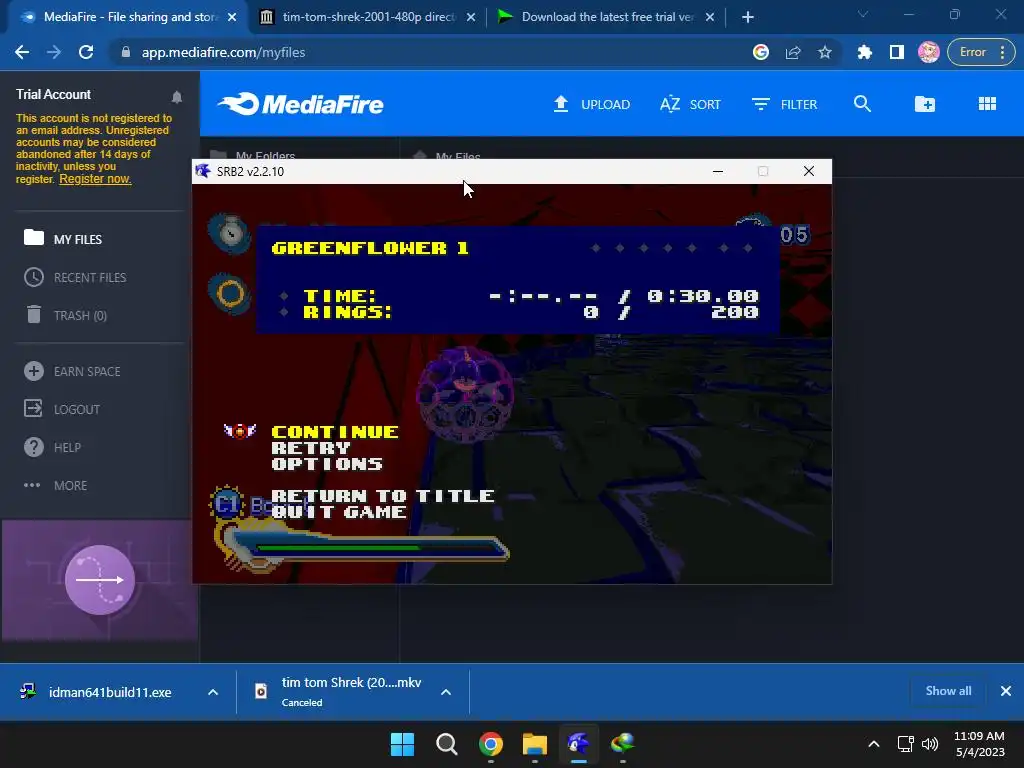The width and height of the screenshot is (1024, 768).
Task: Click the browser forward arrow
Action: pos(54,52)
